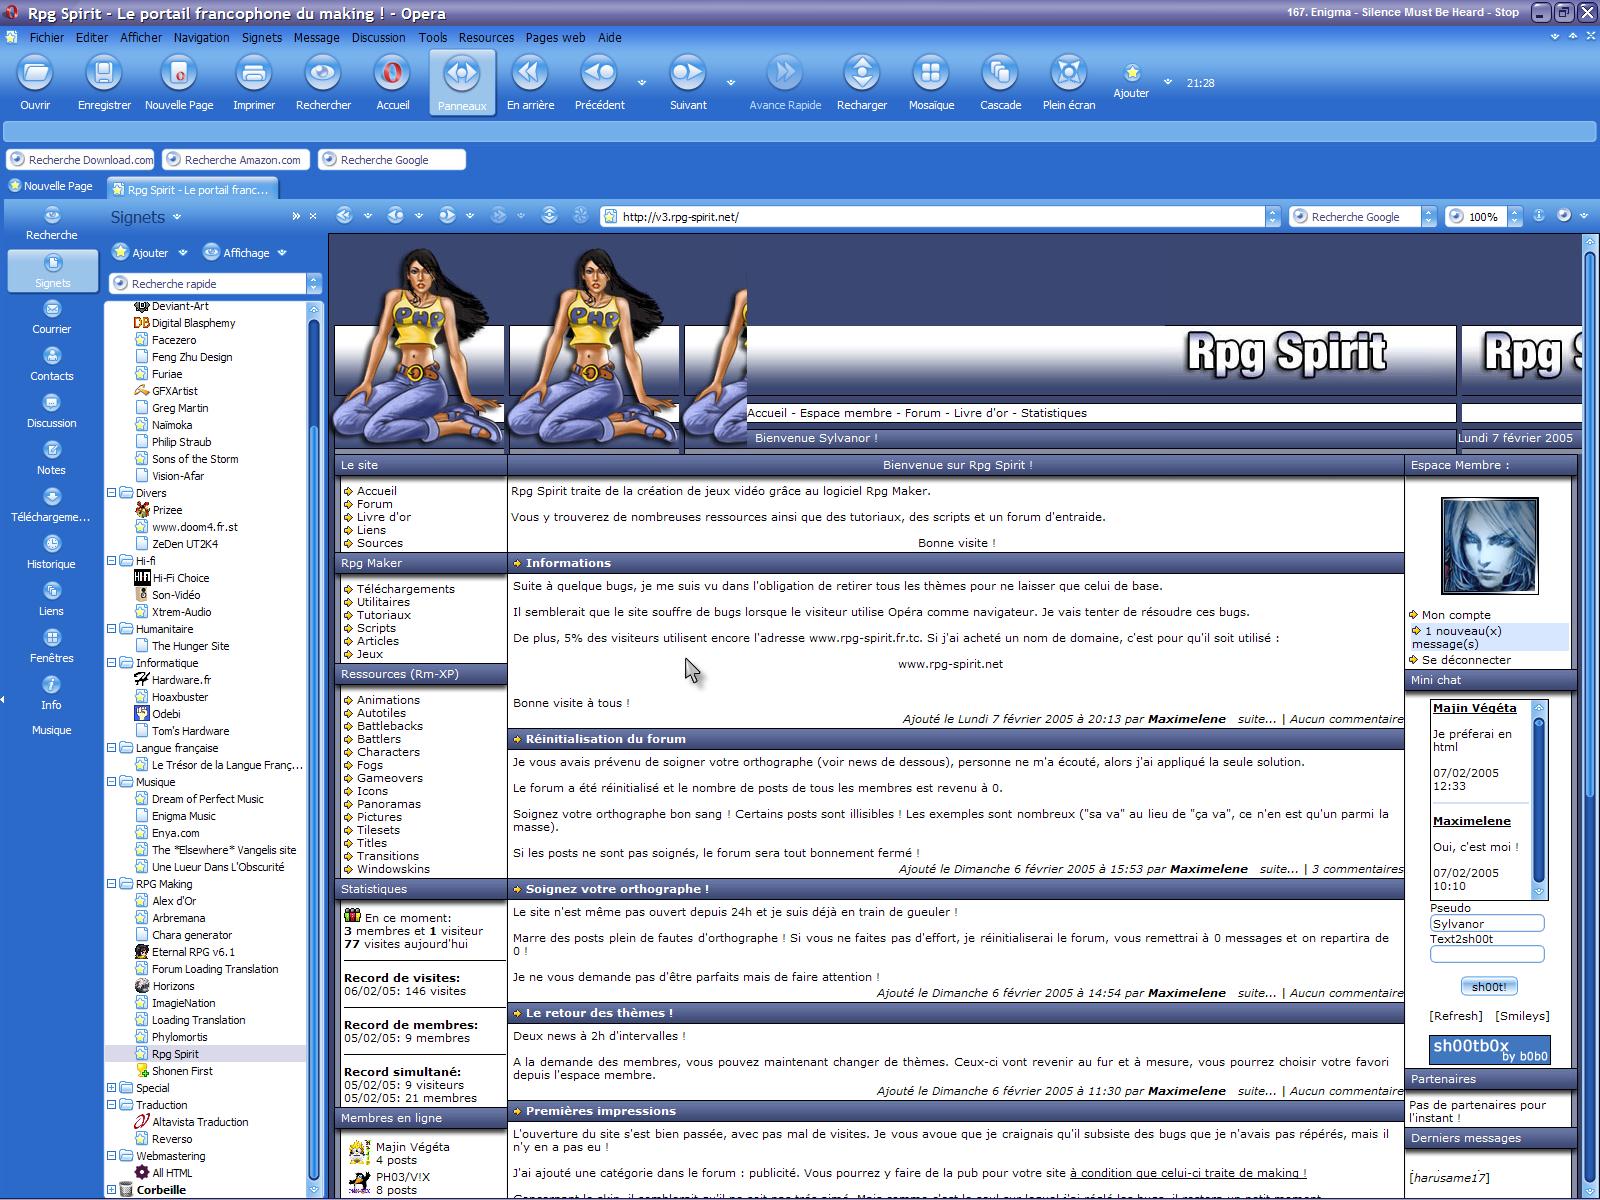Viewport: 1600px width, 1200px height.
Task: Open the Pages web menu
Action: coord(555,37)
